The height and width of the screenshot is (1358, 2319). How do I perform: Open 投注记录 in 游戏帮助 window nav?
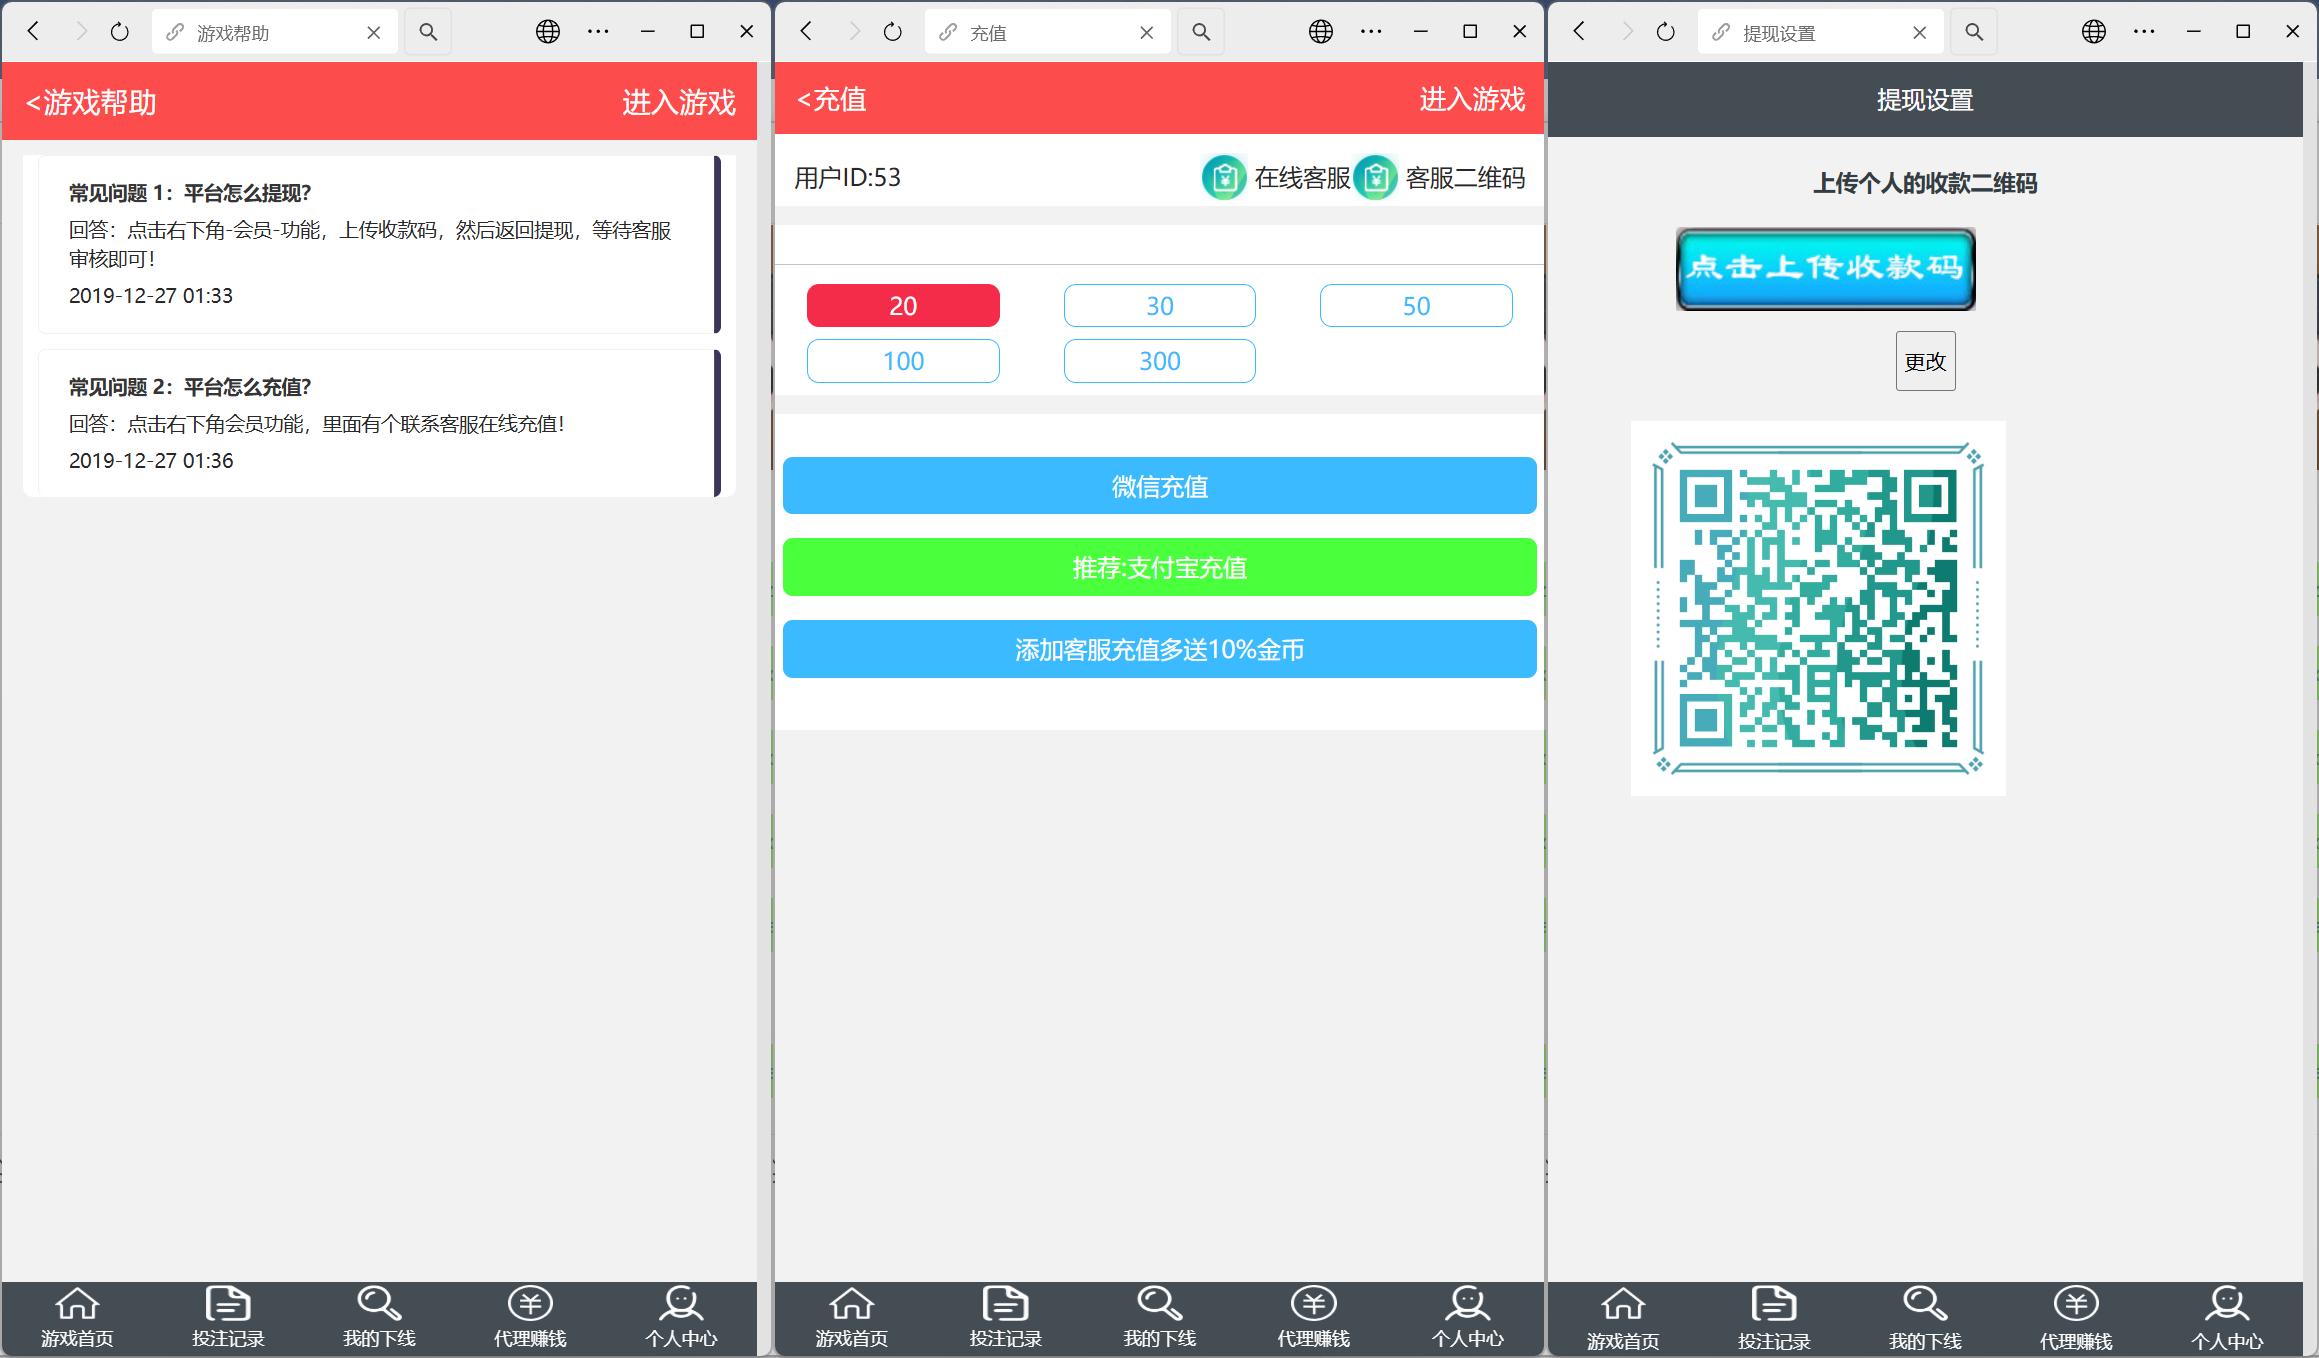point(228,1319)
